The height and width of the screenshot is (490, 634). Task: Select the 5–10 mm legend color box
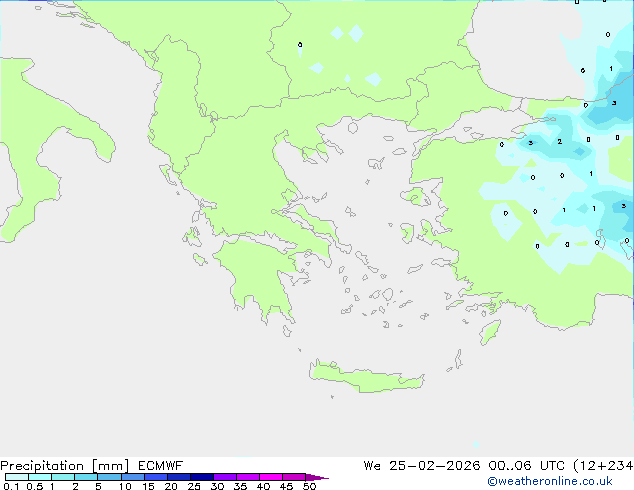coord(109,477)
